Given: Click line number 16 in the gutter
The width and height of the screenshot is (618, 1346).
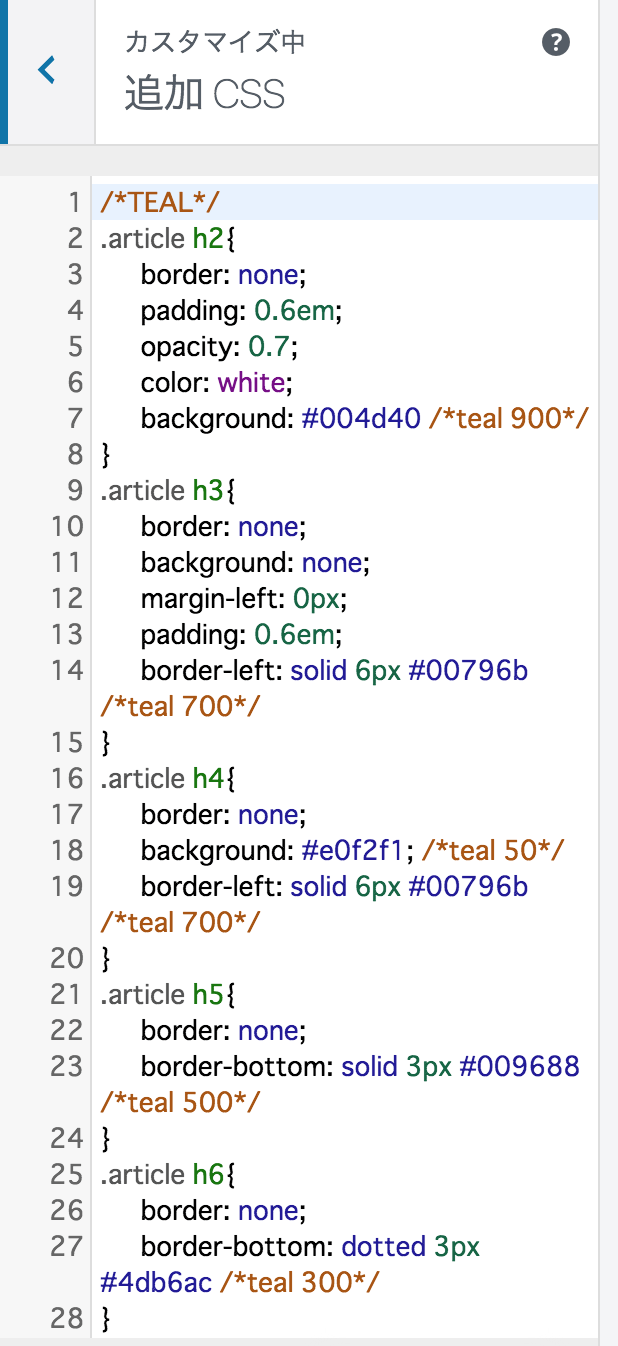Looking at the screenshot, I should 67,779.
